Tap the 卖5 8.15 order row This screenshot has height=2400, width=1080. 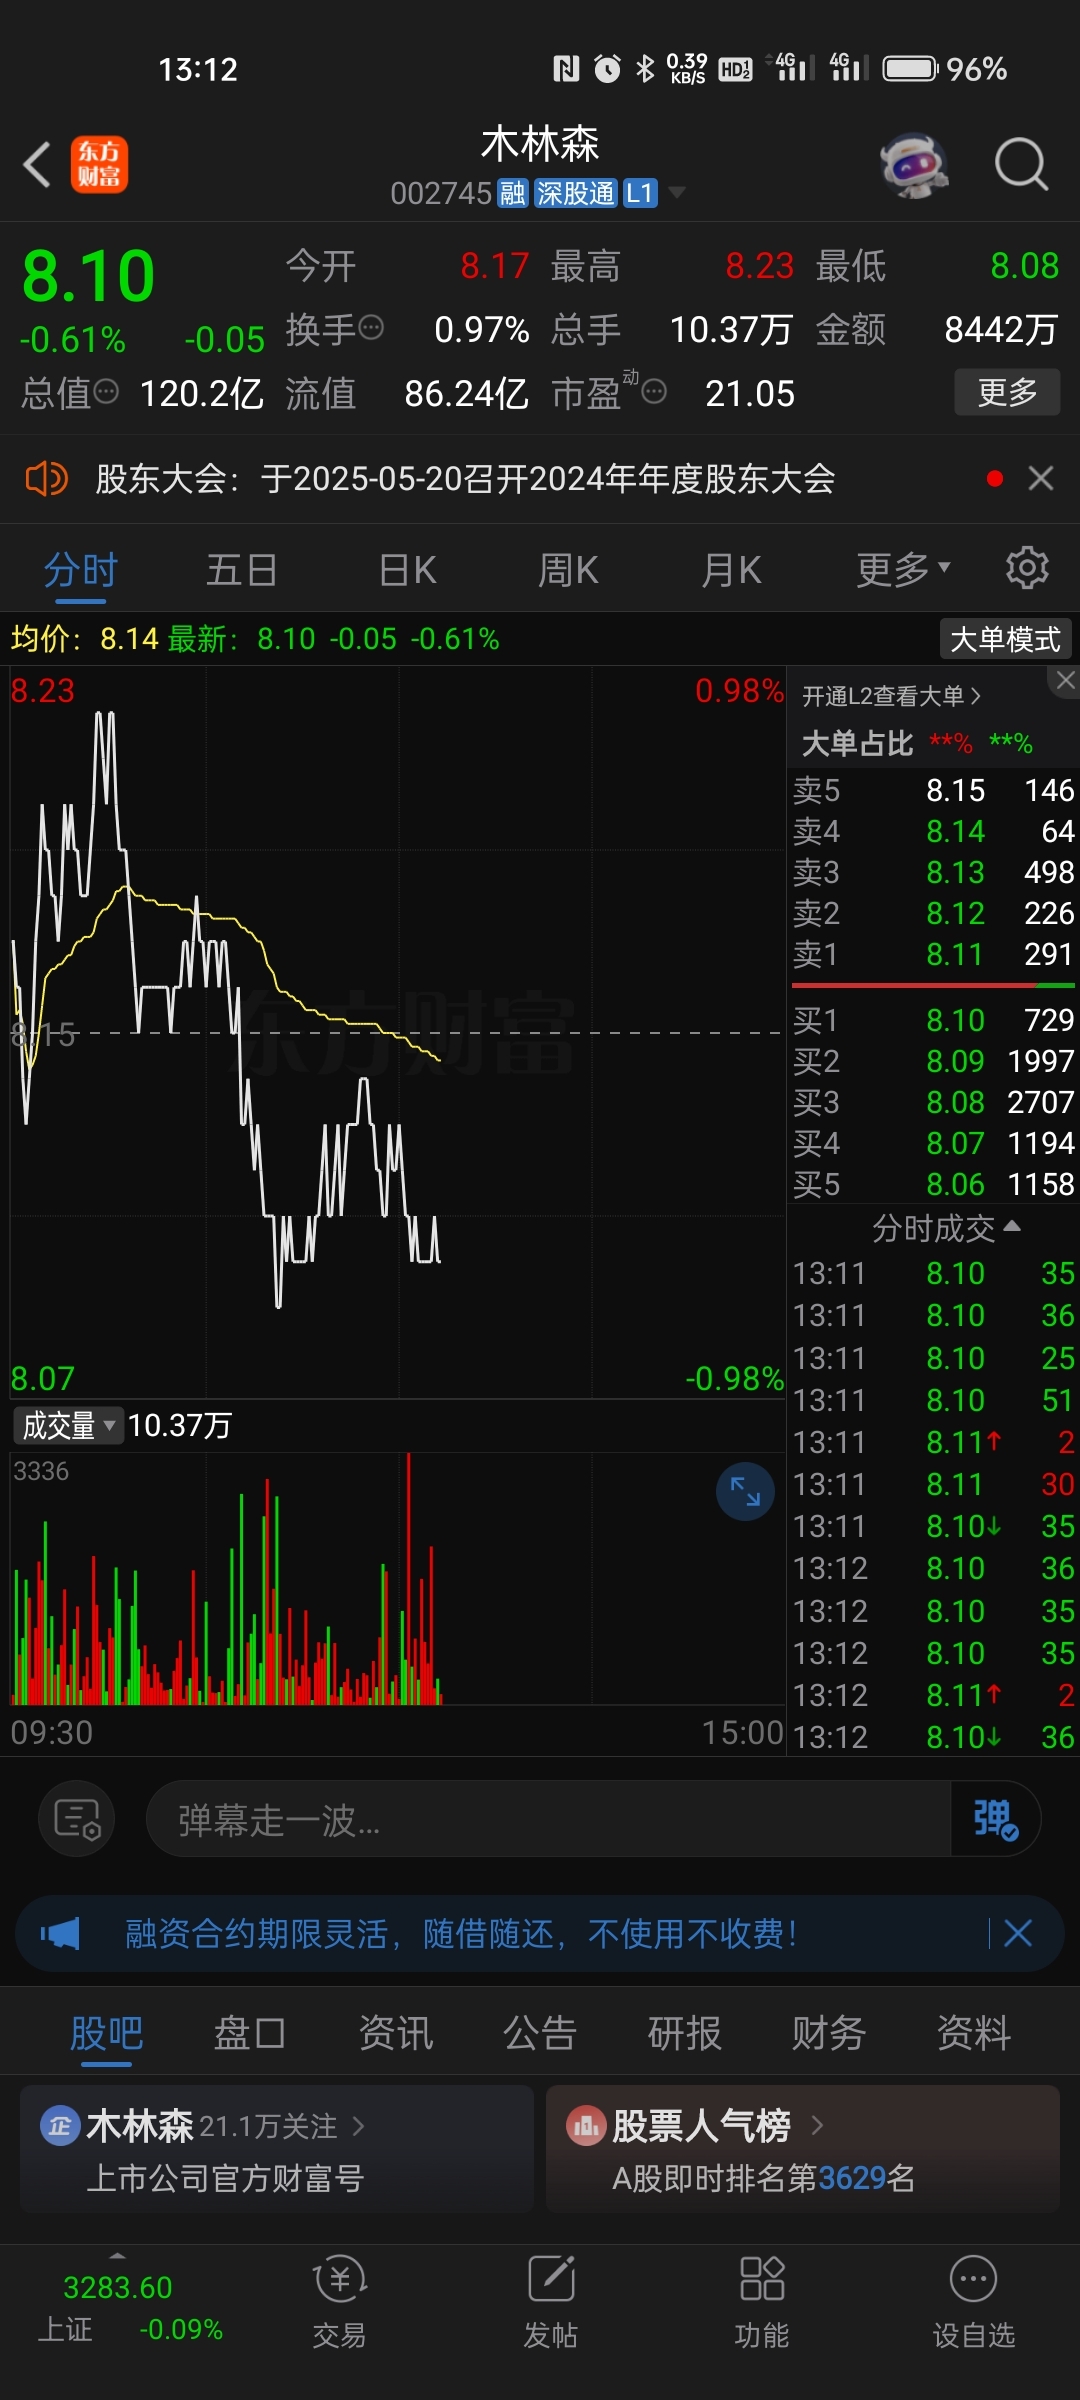coord(933,790)
